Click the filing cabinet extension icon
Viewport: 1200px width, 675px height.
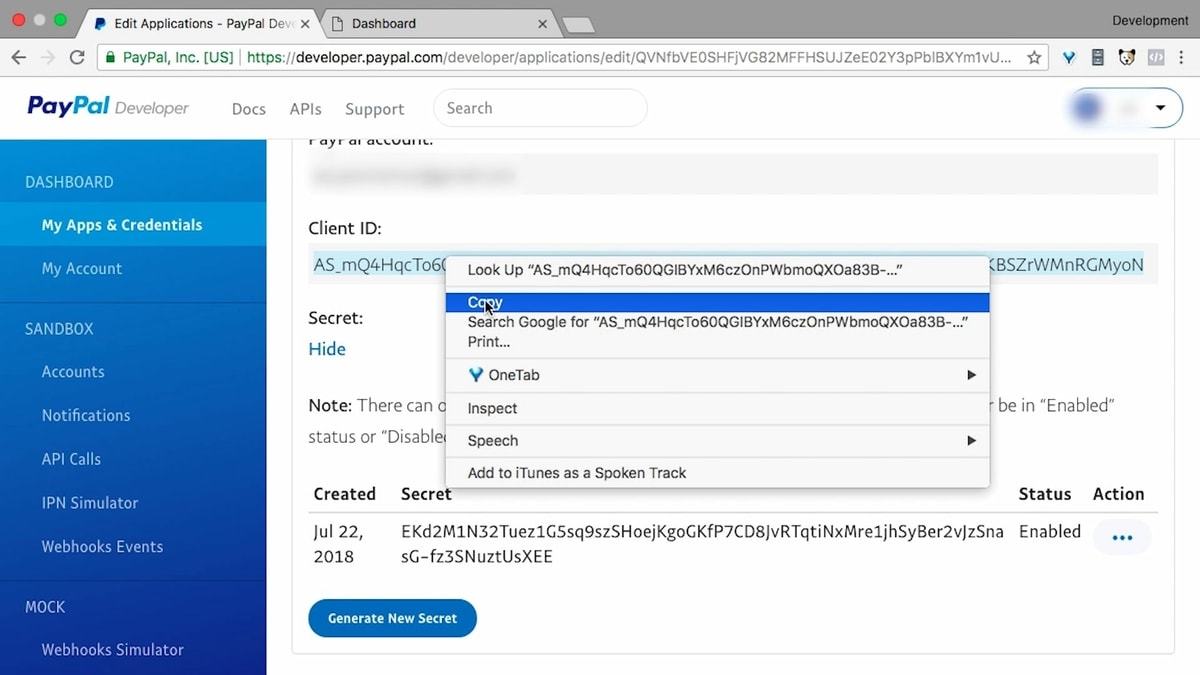[x=1098, y=58]
